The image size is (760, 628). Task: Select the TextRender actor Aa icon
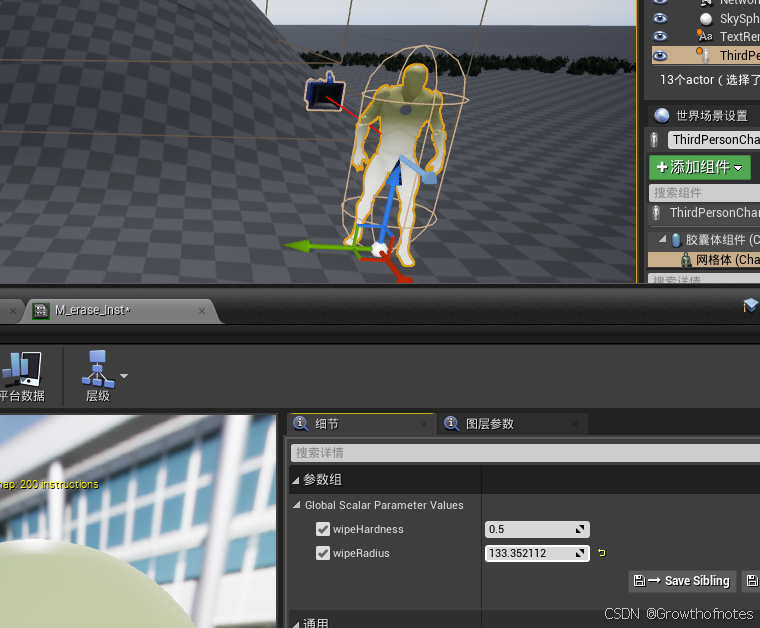click(705, 36)
